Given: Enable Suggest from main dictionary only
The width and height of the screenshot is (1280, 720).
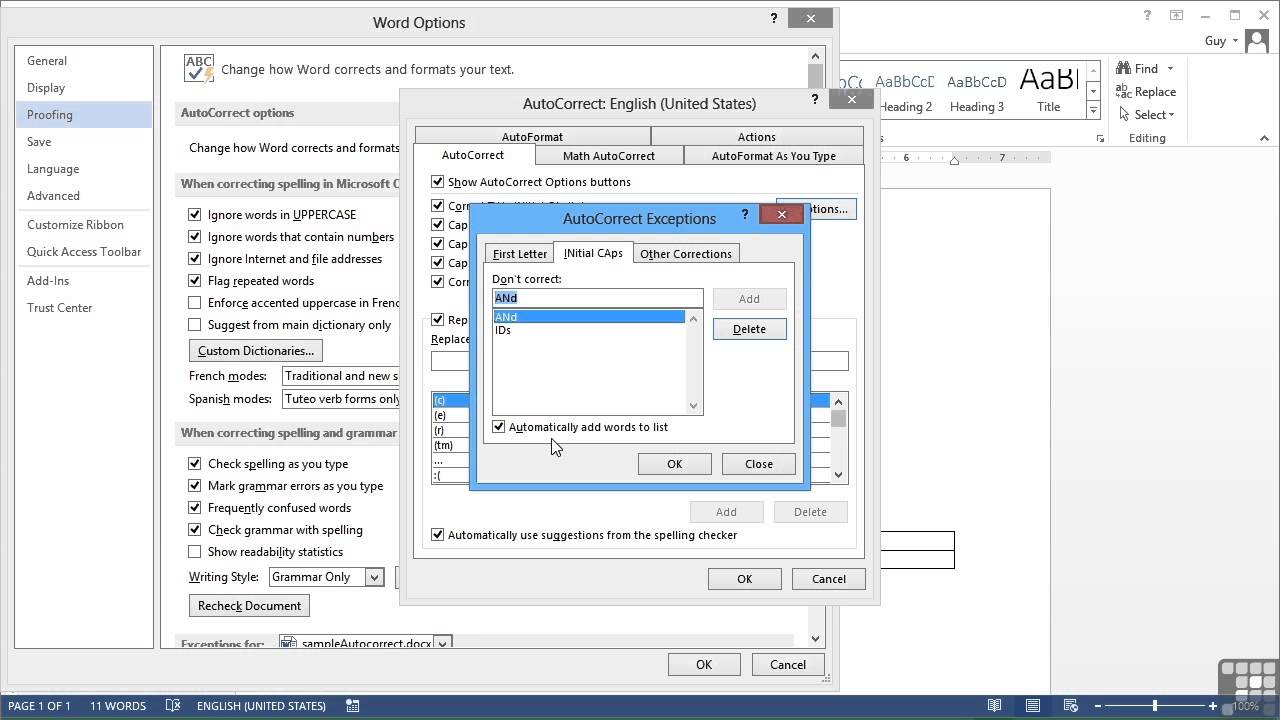Looking at the screenshot, I should (195, 324).
